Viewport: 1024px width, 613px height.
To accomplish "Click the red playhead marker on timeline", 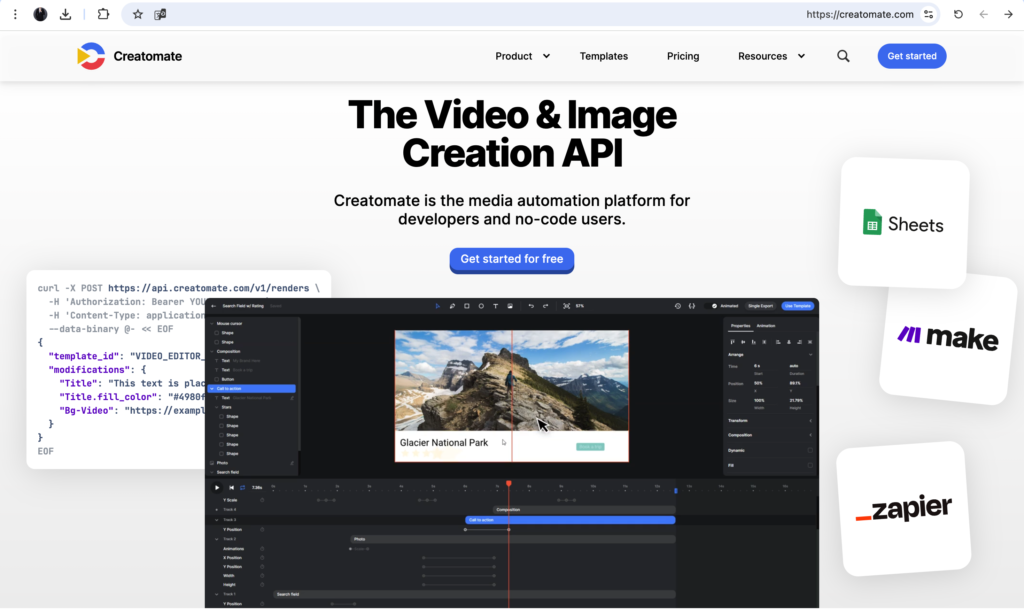I will point(508,484).
